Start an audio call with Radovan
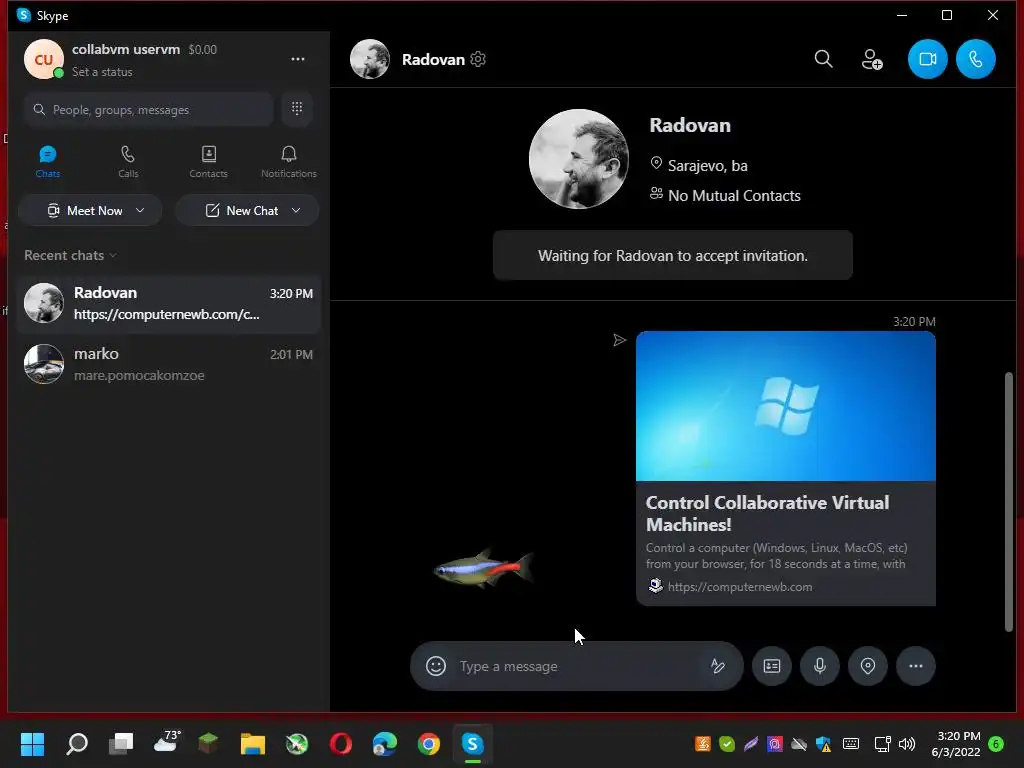 tap(976, 59)
